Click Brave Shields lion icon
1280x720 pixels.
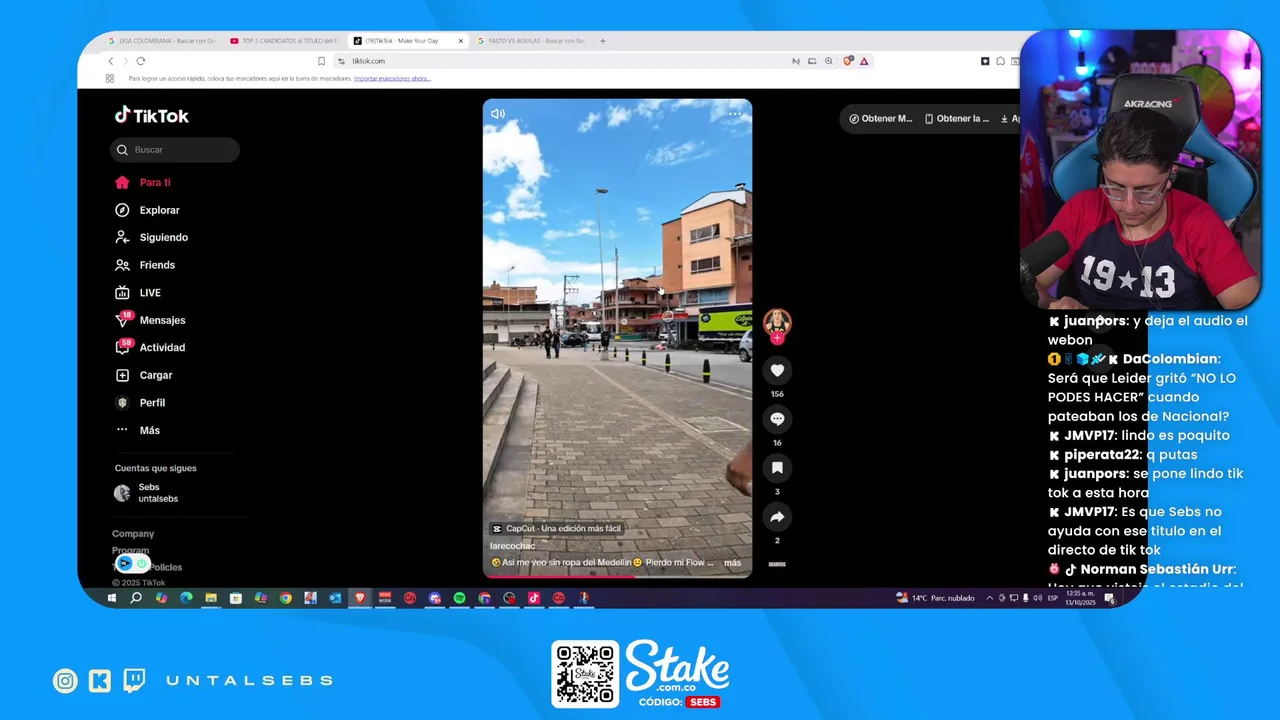(x=848, y=61)
